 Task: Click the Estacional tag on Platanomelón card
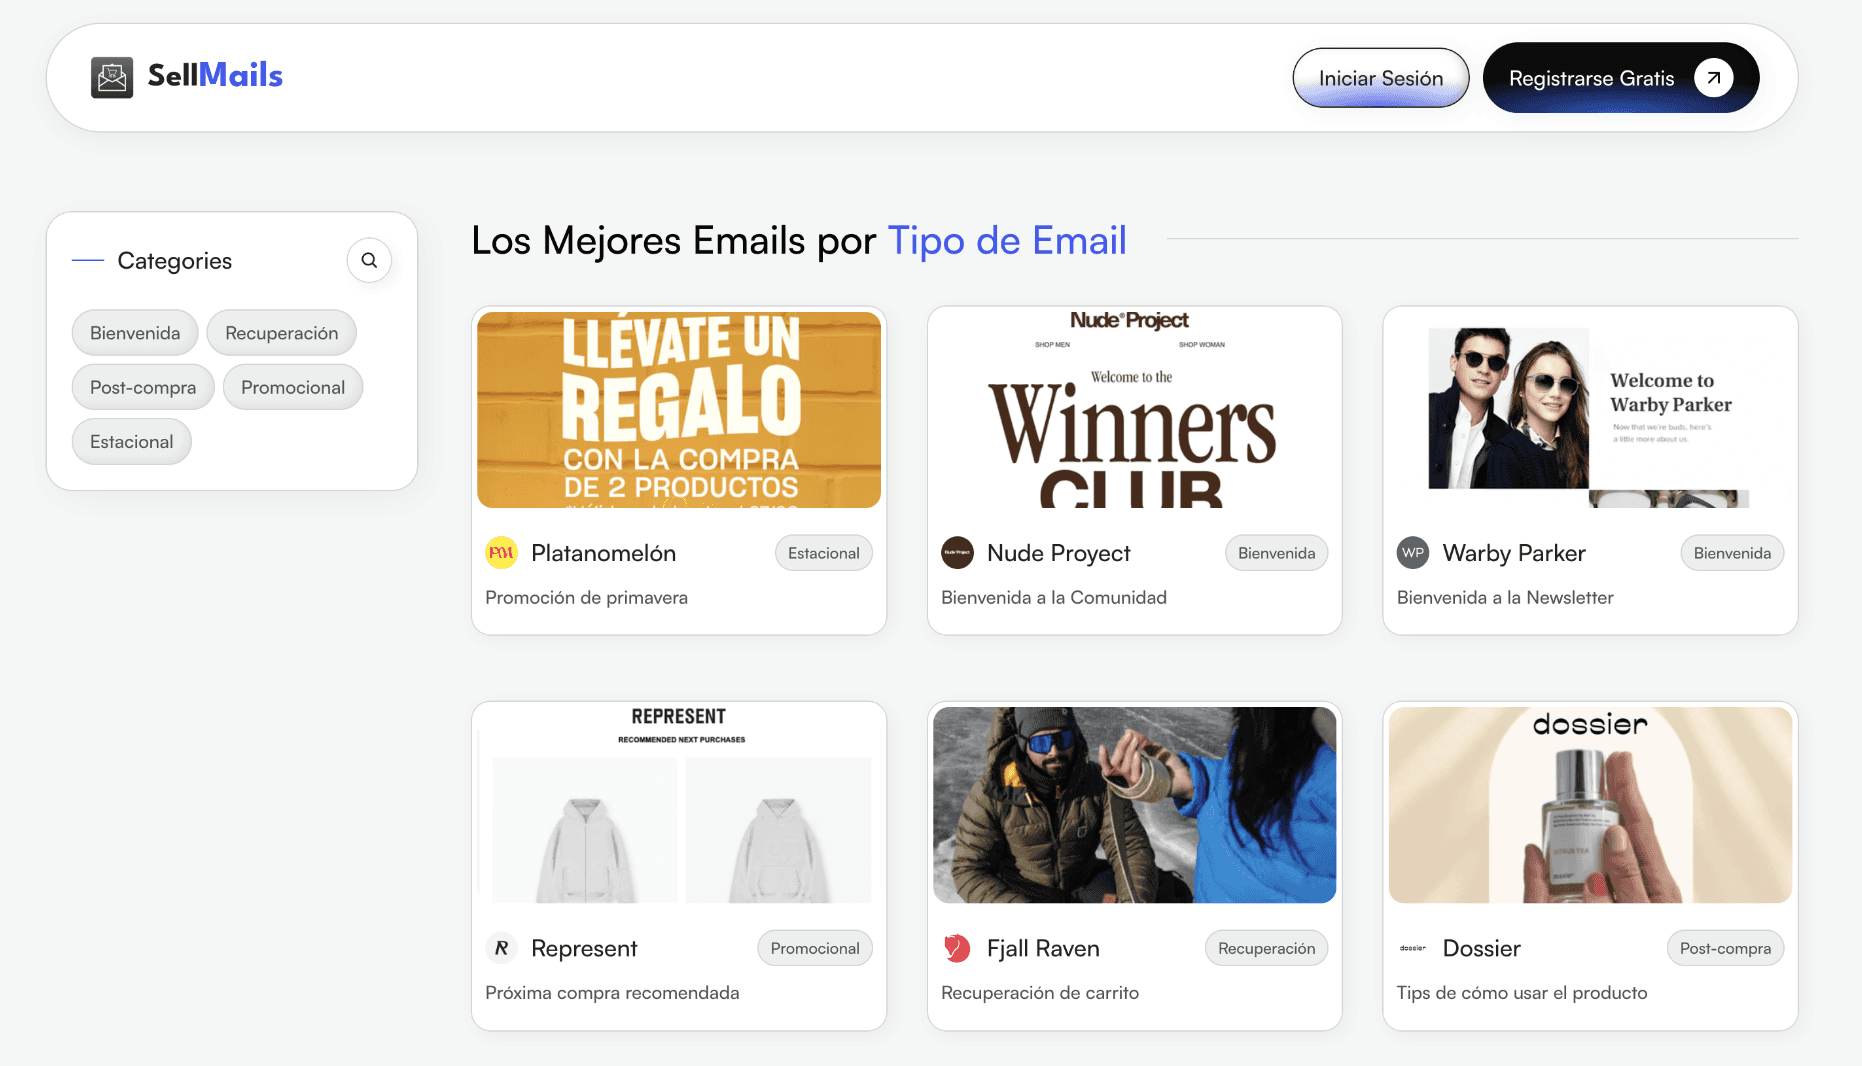(824, 553)
